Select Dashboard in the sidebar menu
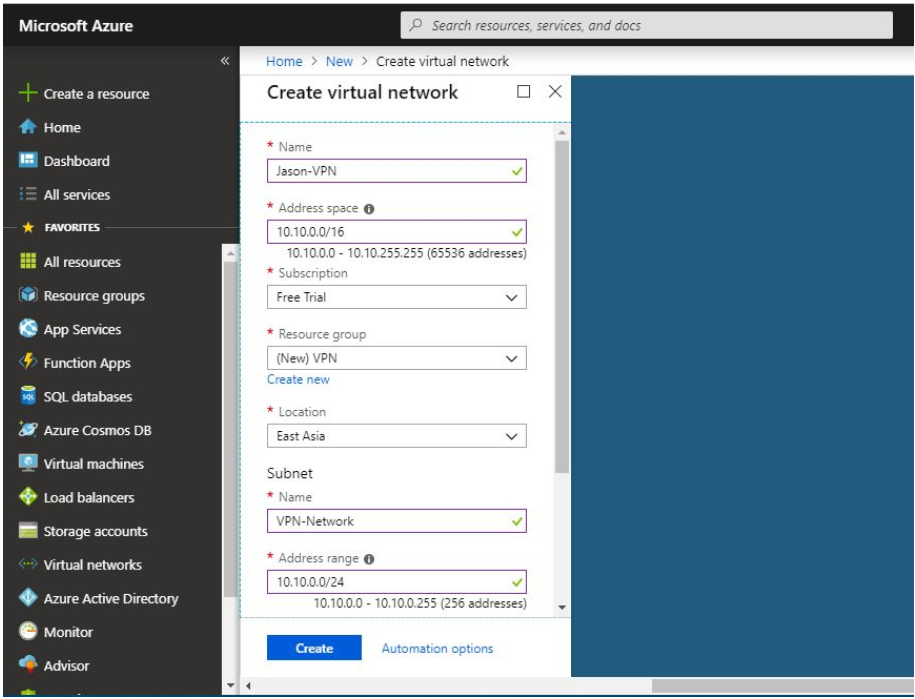Screen dimensions: 915x699 pyautogui.click(x=76, y=161)
